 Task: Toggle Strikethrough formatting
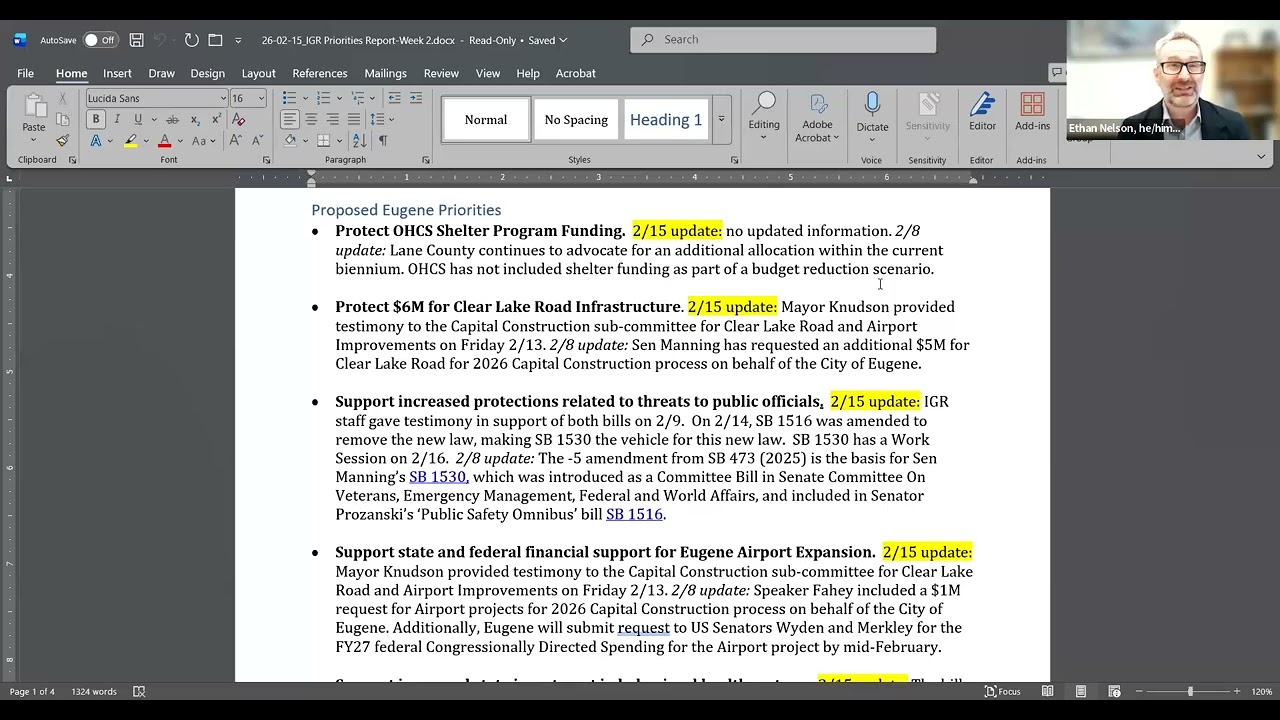[x=170, y=119]
